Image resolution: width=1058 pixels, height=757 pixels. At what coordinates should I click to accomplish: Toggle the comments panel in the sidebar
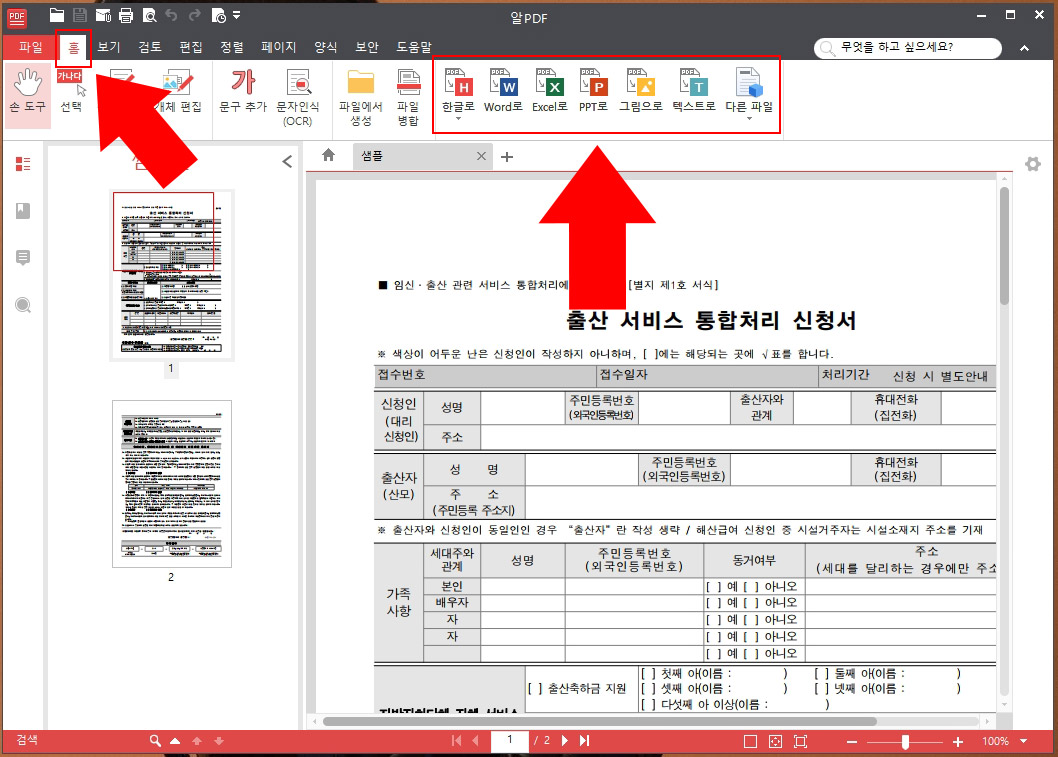(22, 259)
